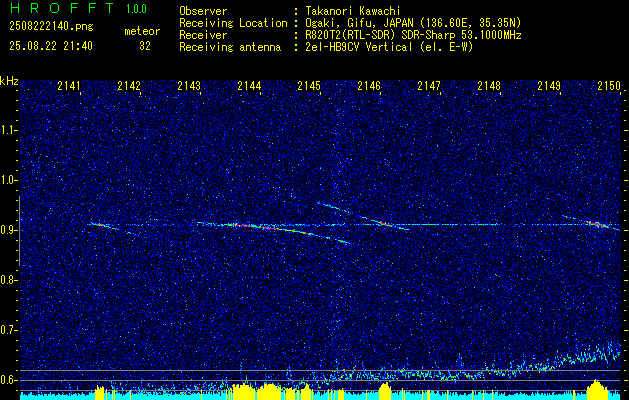
Task: Click time marker 2145
Action: pyautogui.click(x=309, y=85)
